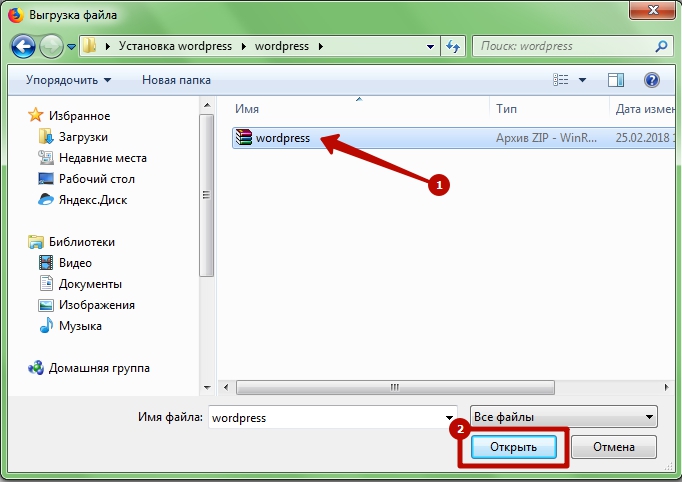
Task: Go back with the blue Back arrow
Action: [23, 46]
